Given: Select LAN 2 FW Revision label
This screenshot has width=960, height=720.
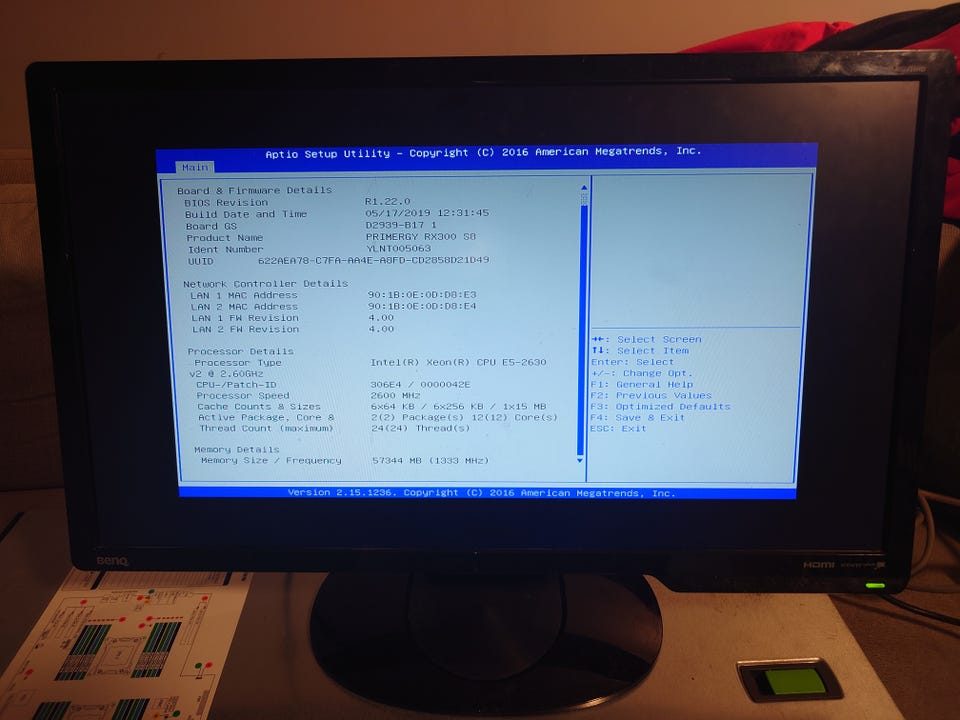Looking at the screenshot, I should pyautogui.click(x=246, y=329).
